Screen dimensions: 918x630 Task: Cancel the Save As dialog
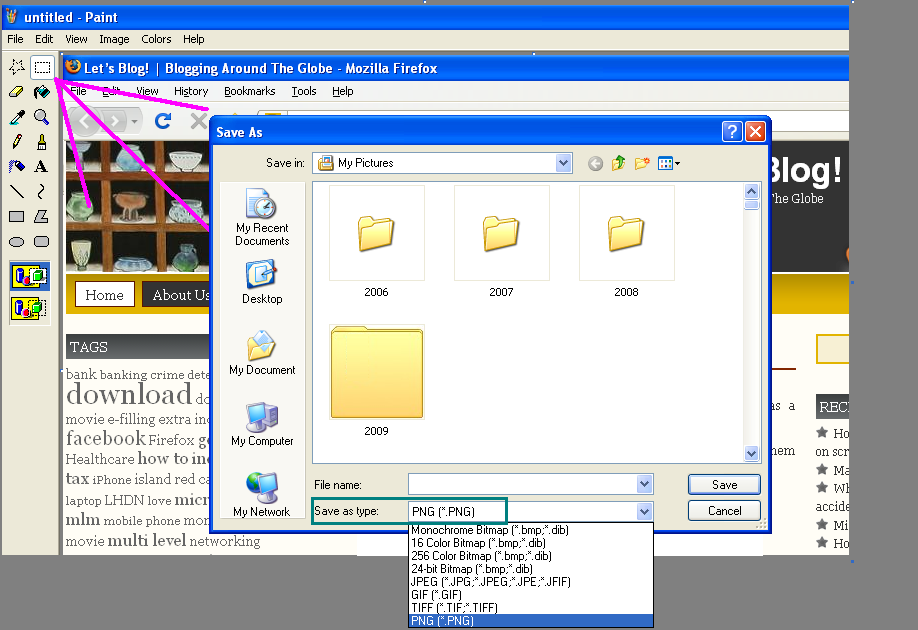[x=724, y=511]
